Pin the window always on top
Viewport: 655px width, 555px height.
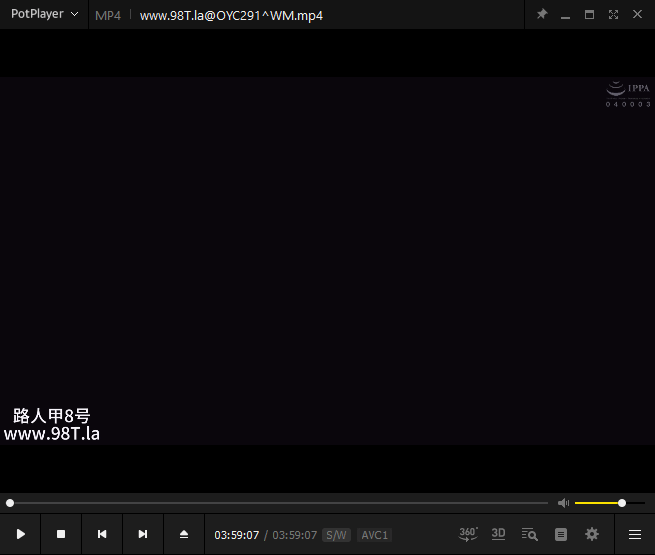pos(542,15)
